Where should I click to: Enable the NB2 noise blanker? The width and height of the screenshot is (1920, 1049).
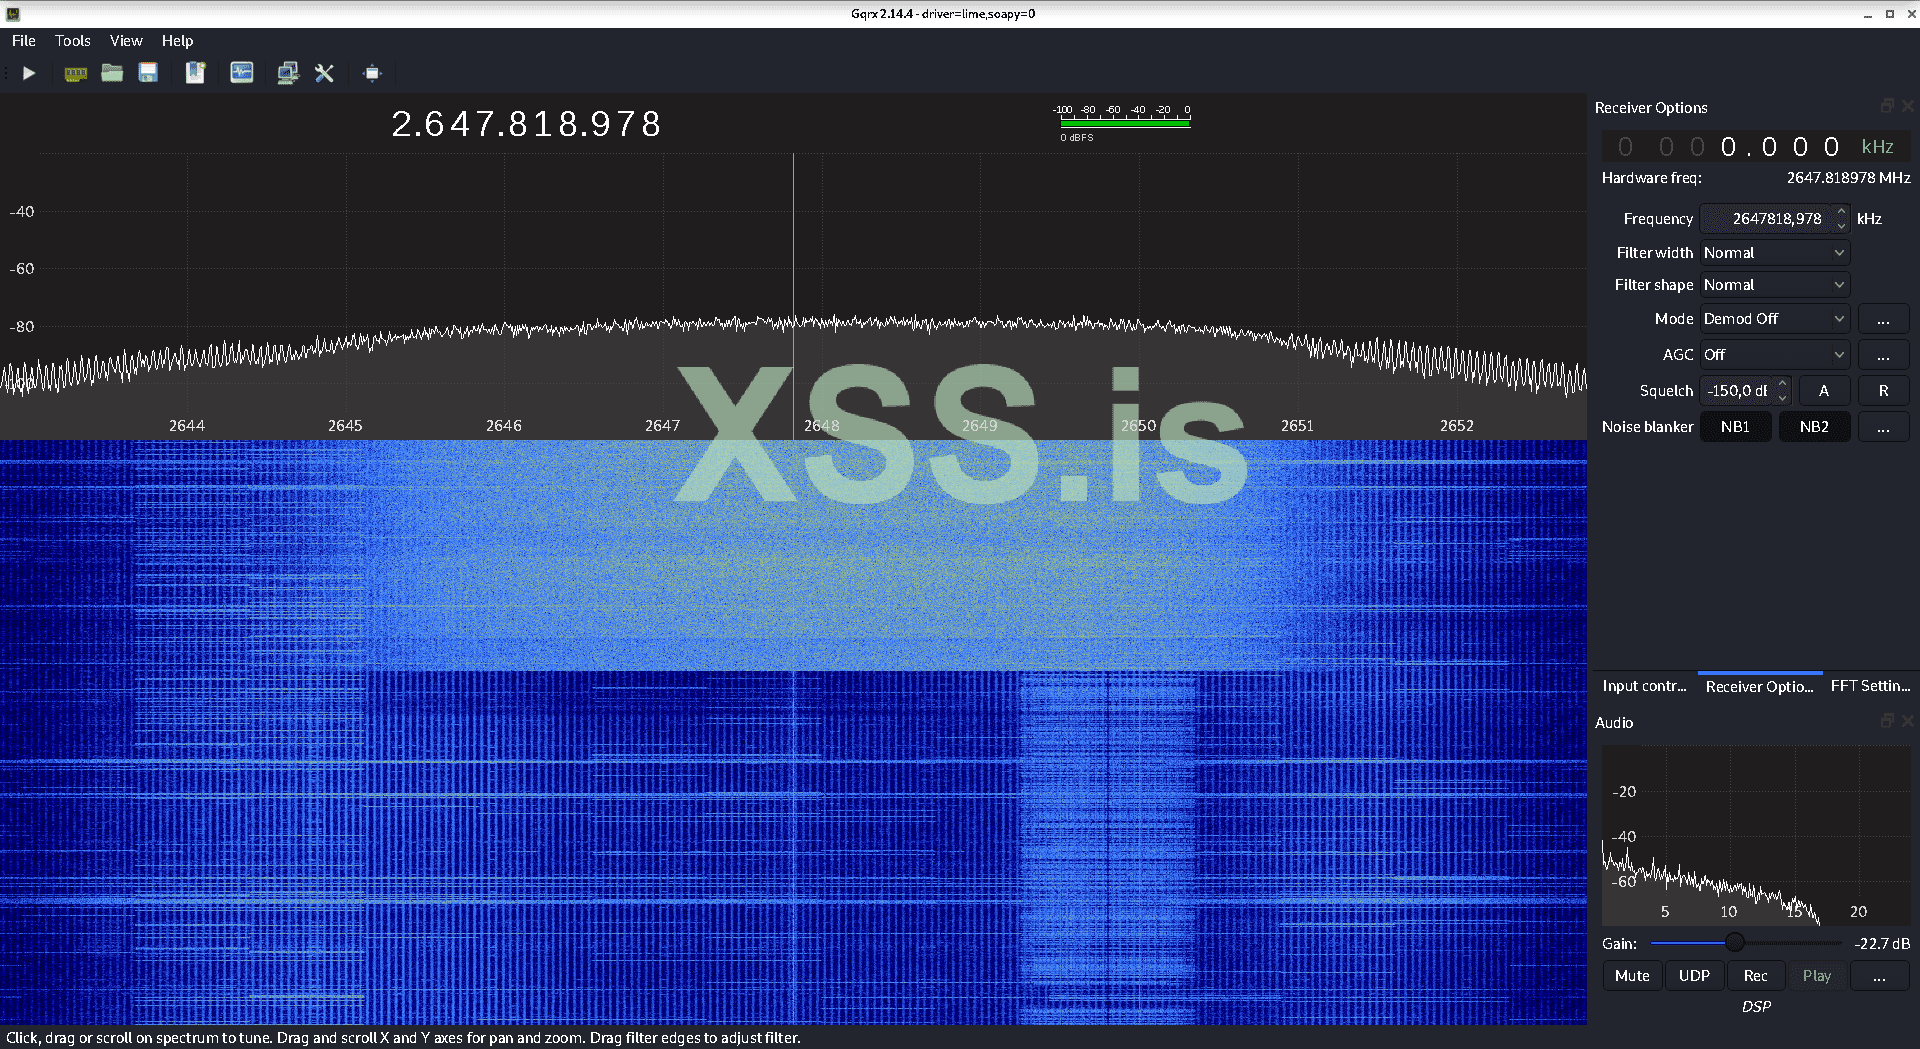pos(1814,426)
